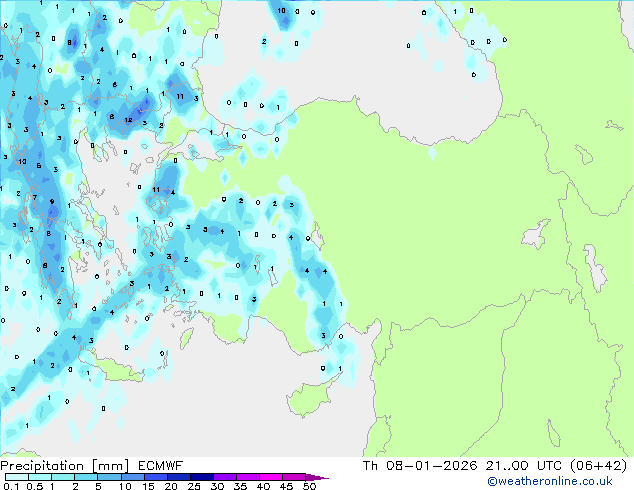Click the '50' legend scale label
Screen dimensions: 634x490
tap(309, 486)
